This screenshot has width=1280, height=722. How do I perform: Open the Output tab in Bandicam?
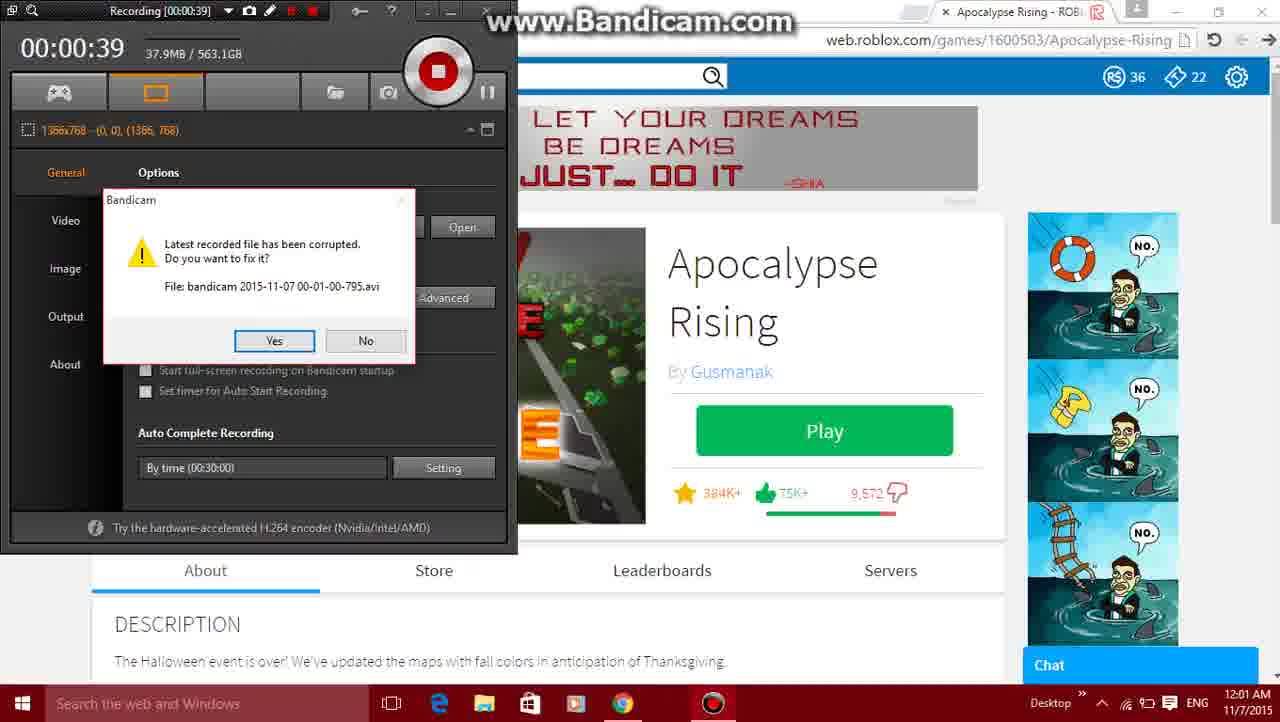(x=66, y=316)
